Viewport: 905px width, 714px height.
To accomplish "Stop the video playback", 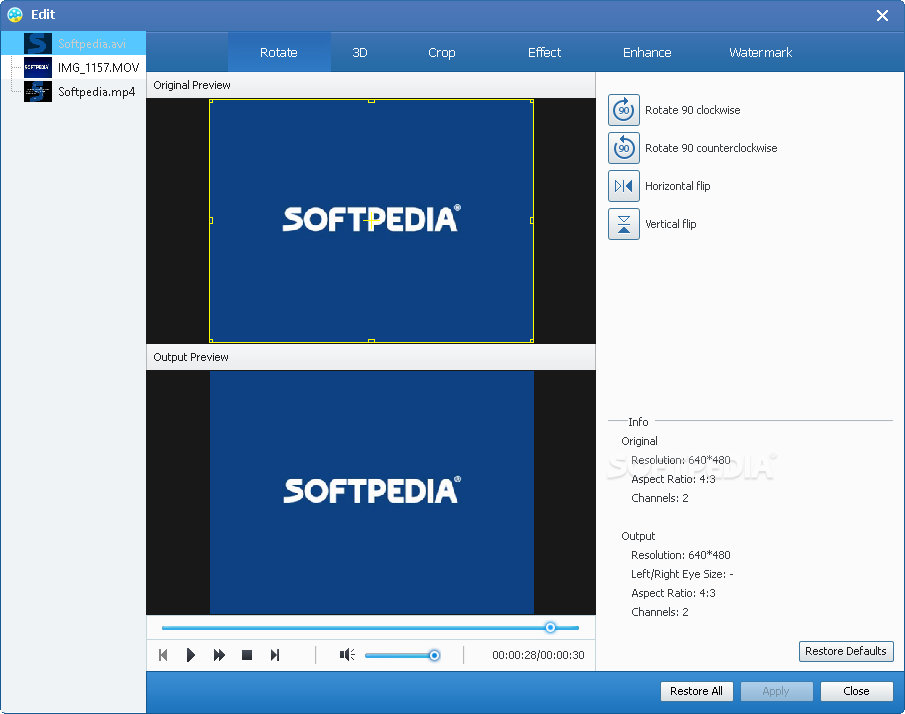I will pos(247,655).
